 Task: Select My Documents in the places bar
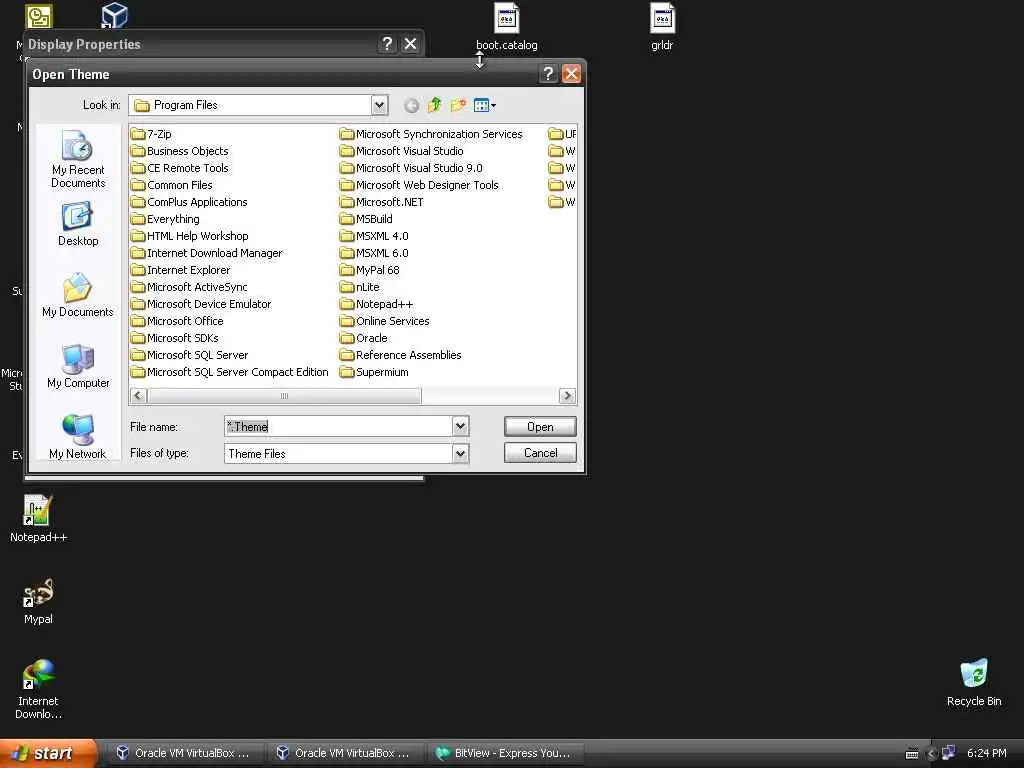click(x=78, y=295)
